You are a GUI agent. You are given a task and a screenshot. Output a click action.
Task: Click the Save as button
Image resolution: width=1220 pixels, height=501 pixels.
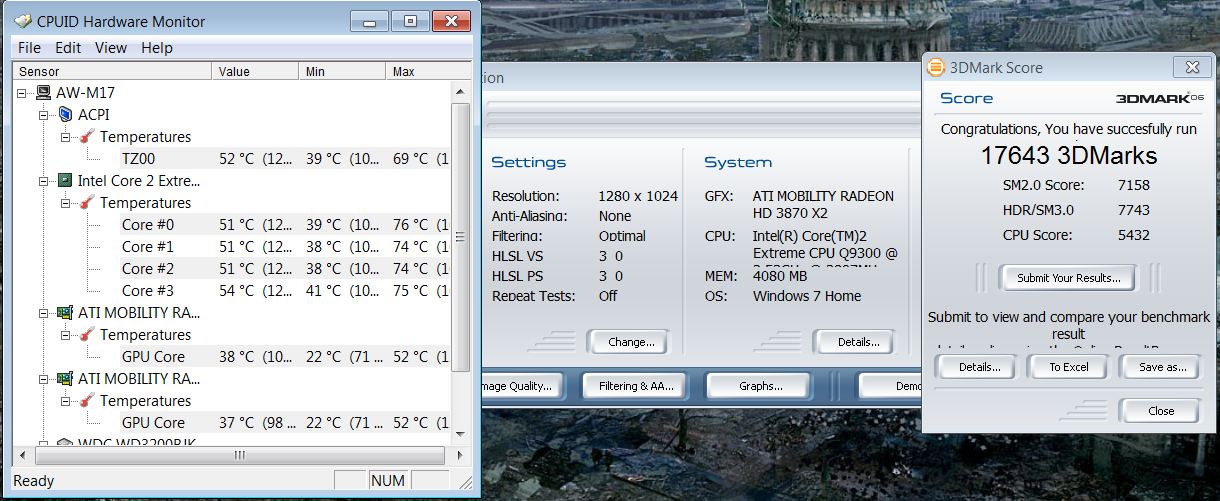pos(1161,367)
